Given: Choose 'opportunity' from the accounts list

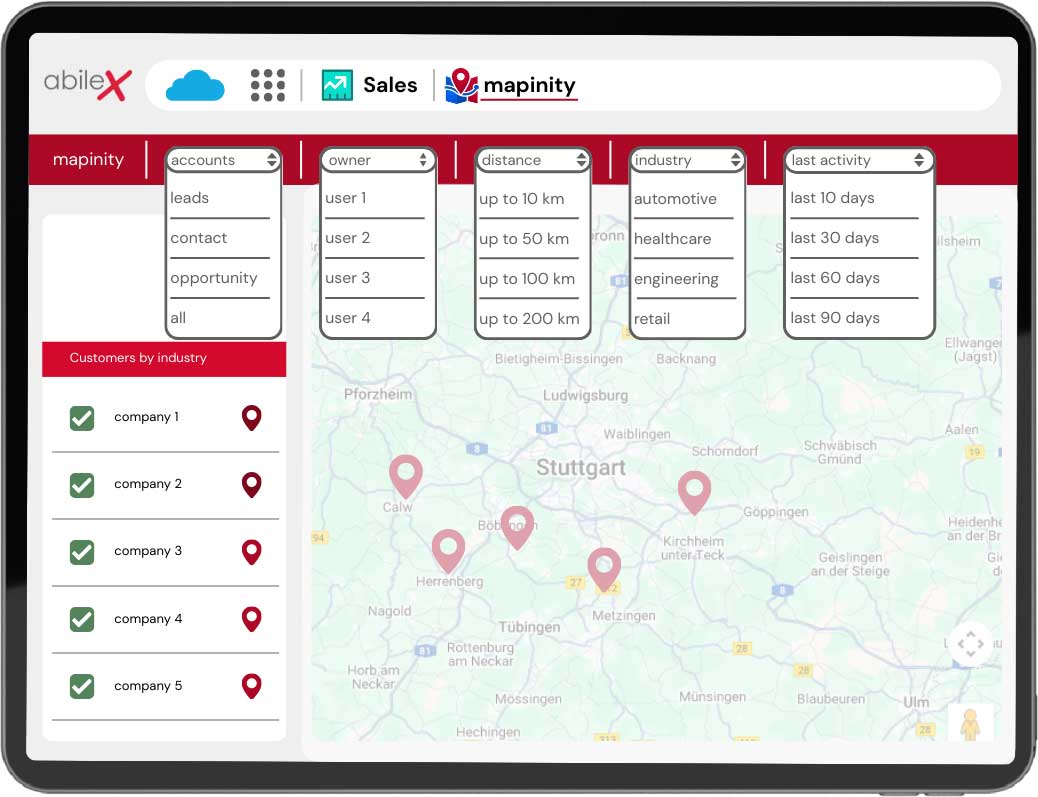Looking at the screenshot, I should [214, 278].
